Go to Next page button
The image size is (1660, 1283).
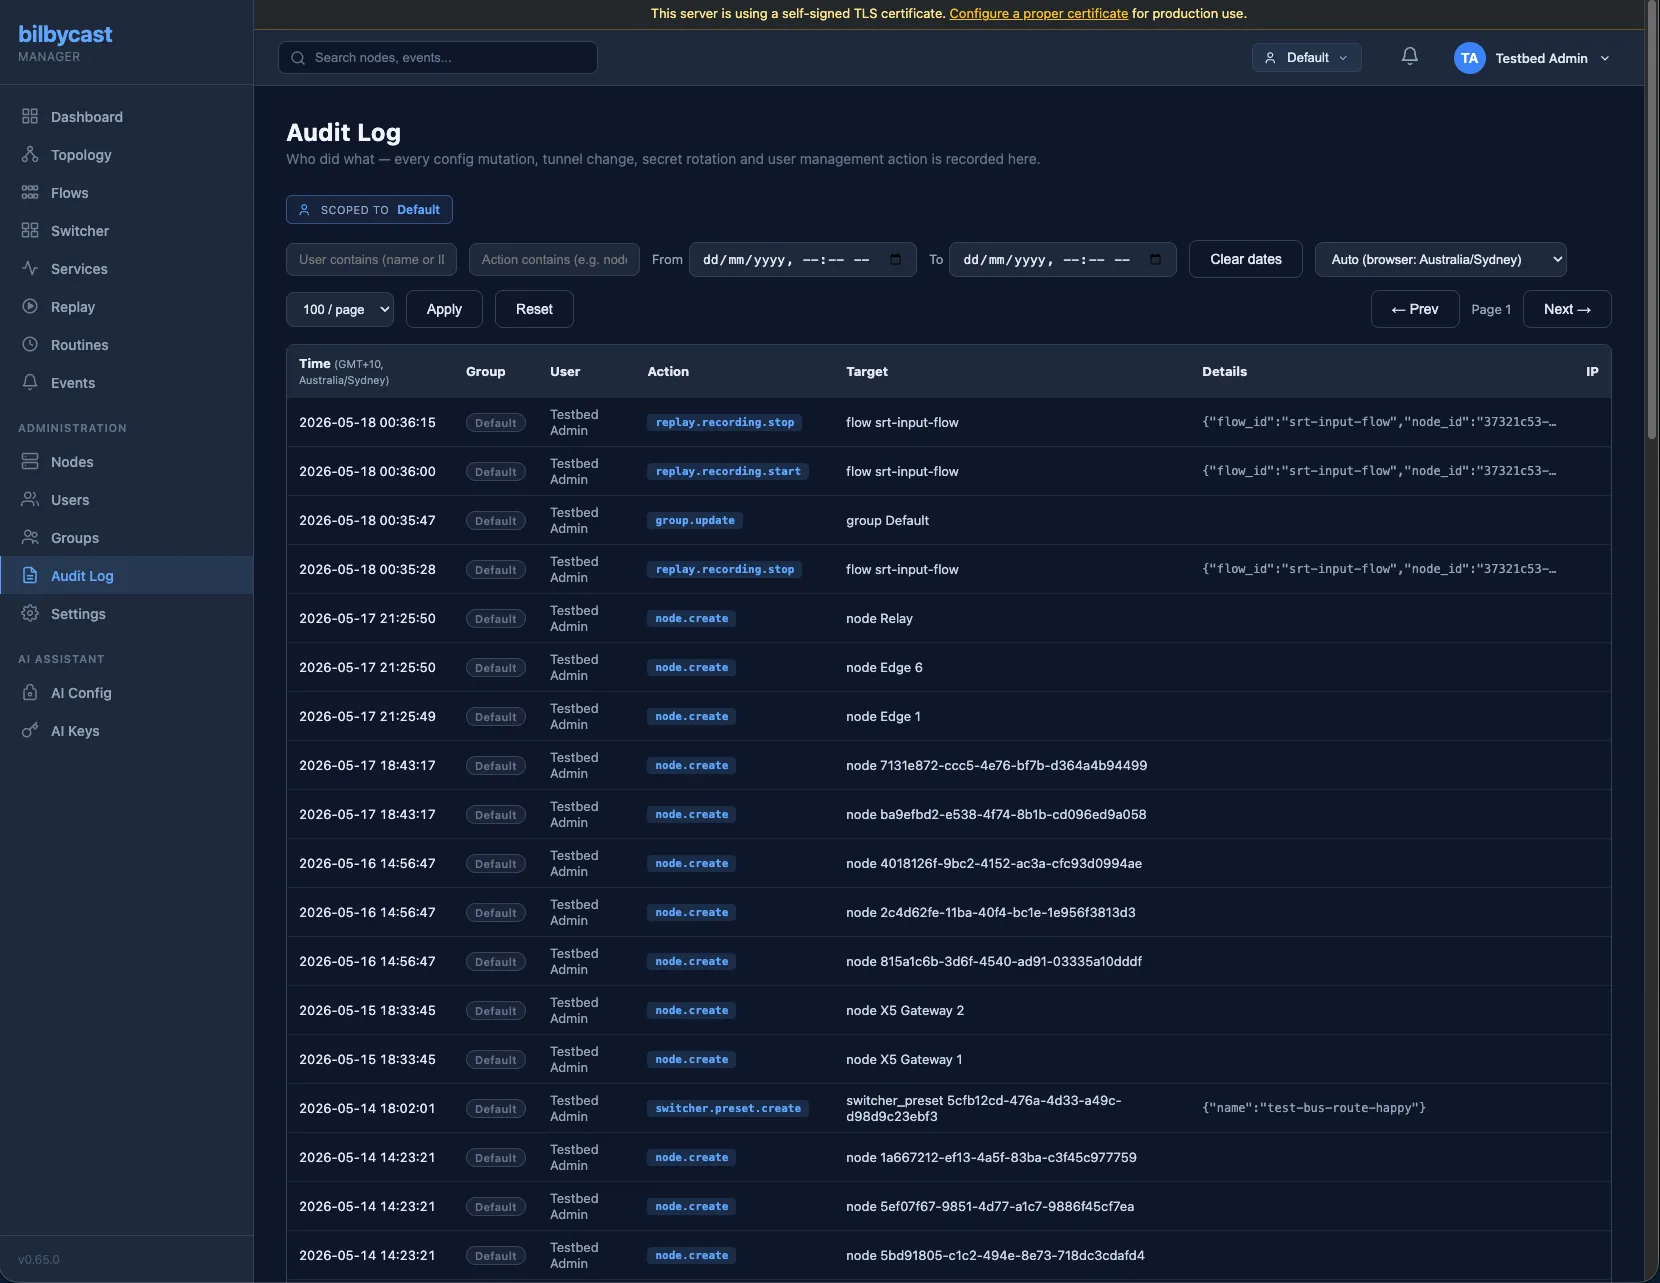pos(1566,309)
